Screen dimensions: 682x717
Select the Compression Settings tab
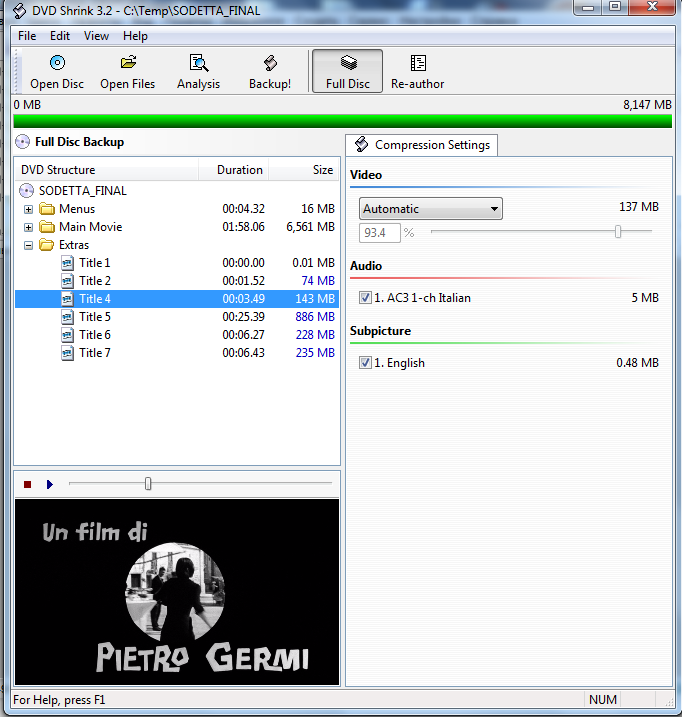(422, 145)
